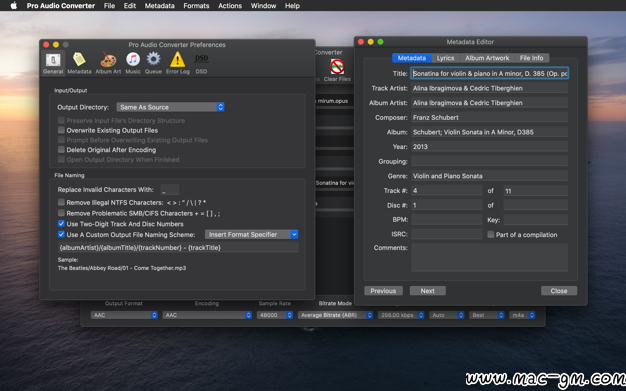Open the Edit menu
This screenshot has height=391, width=626.
click(x=130, y=6)
